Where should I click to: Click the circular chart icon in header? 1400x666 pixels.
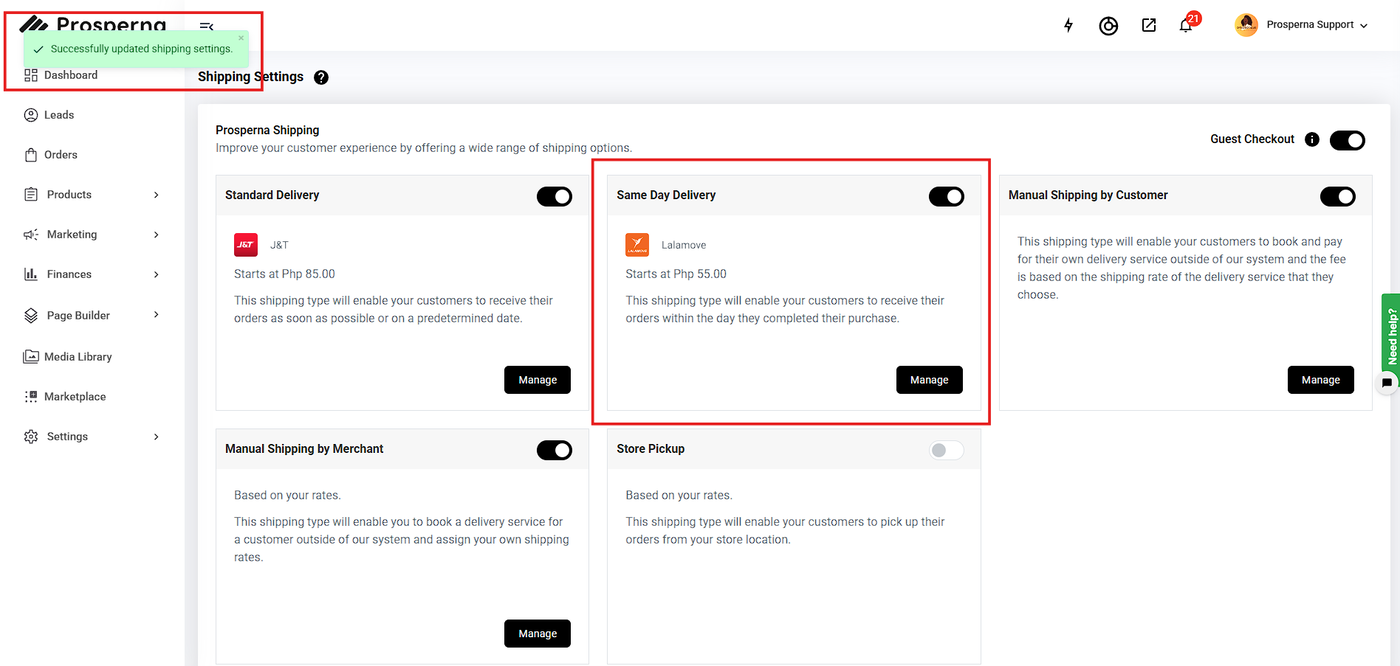tap(1108, 26)
